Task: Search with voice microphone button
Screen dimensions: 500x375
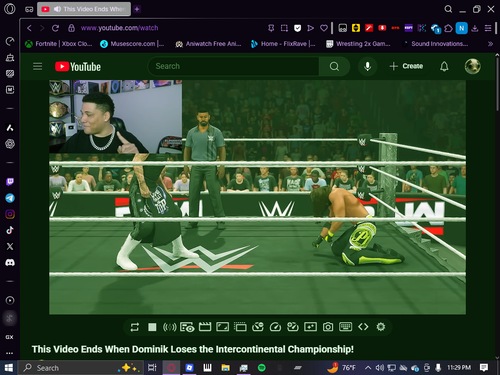Action: pos(367,66)
